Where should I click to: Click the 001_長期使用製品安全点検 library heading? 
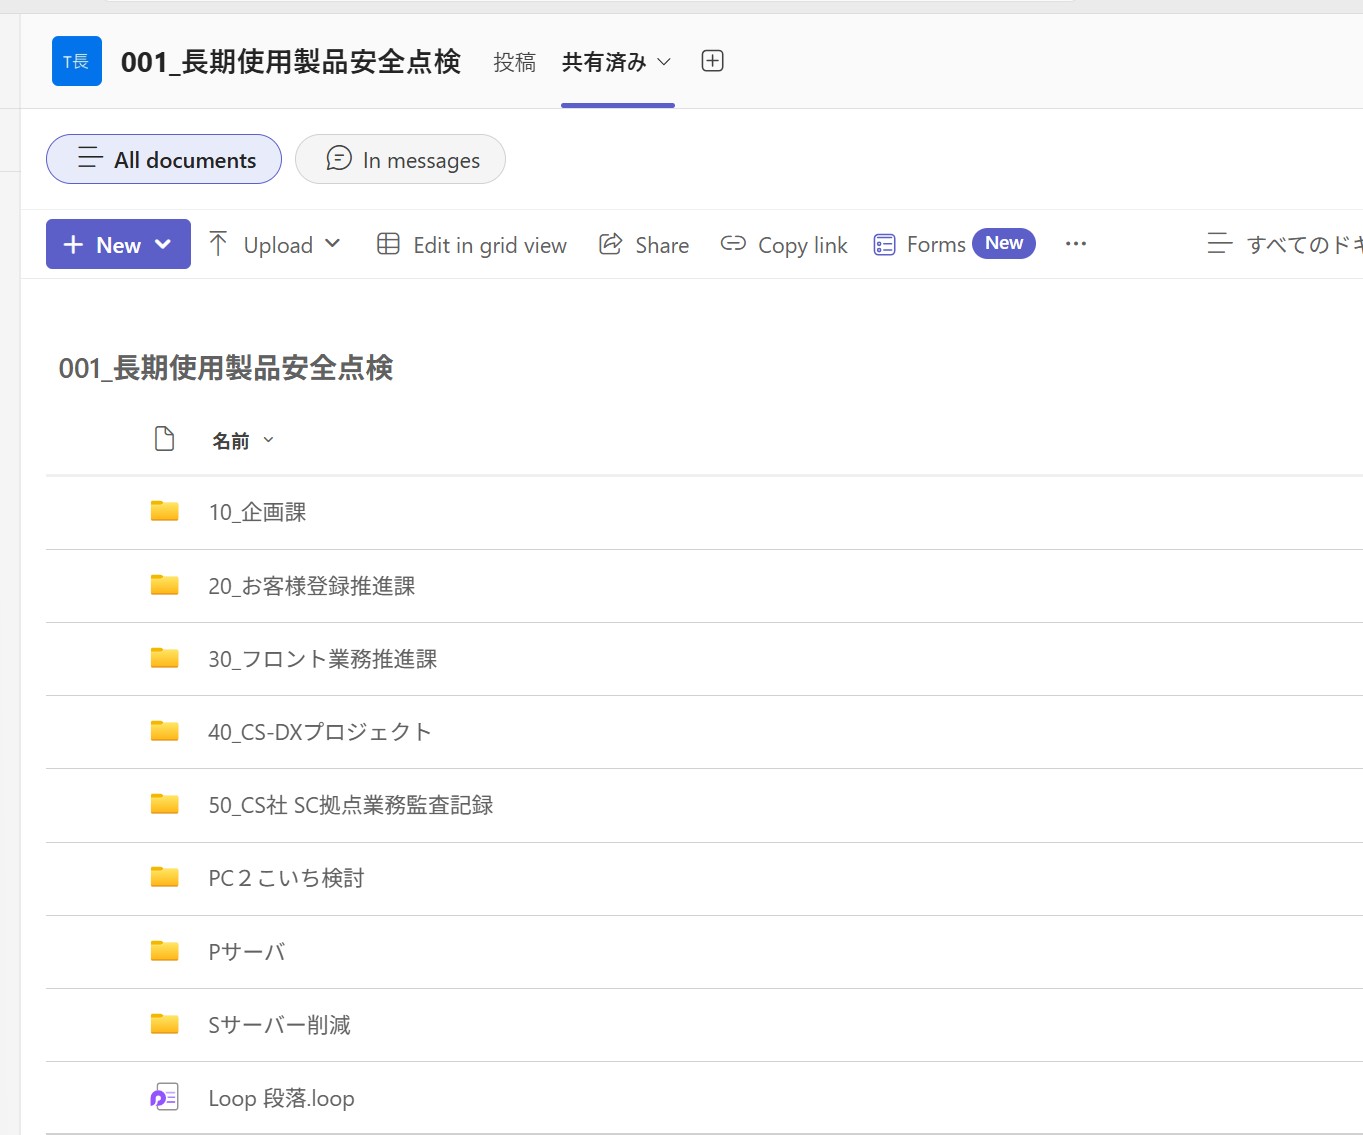point(226,368)
